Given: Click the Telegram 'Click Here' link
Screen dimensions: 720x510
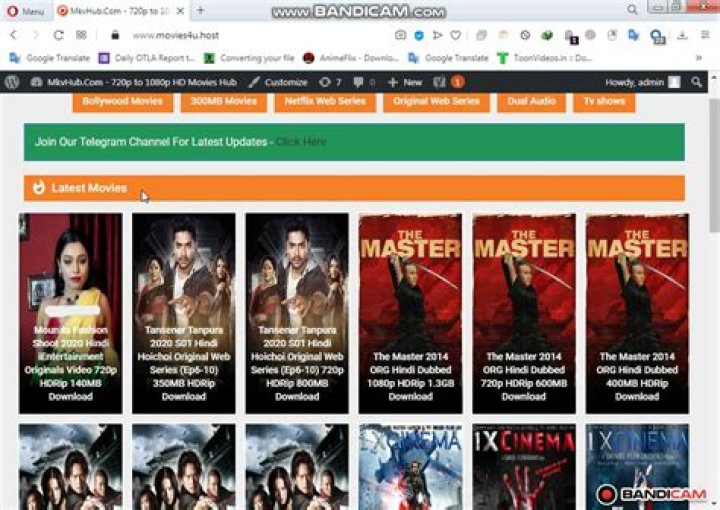Looking at the screenshot, I should 301,142.
